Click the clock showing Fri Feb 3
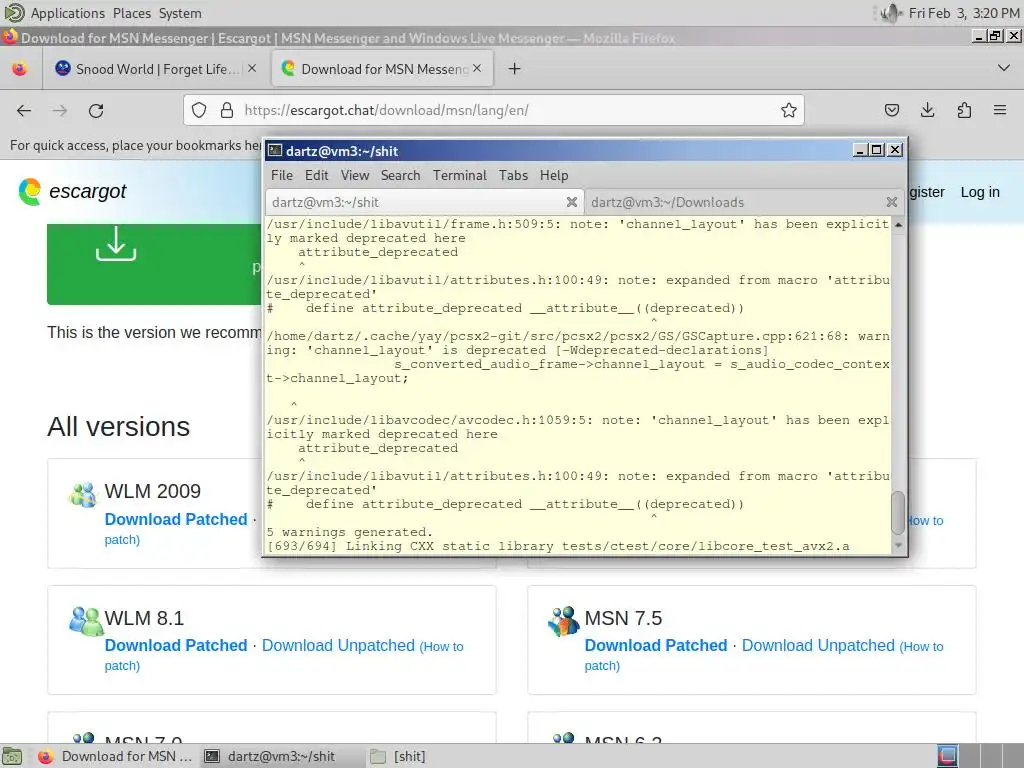The width and height of the screenshot is (1024, 768). [x=964, y=13]
